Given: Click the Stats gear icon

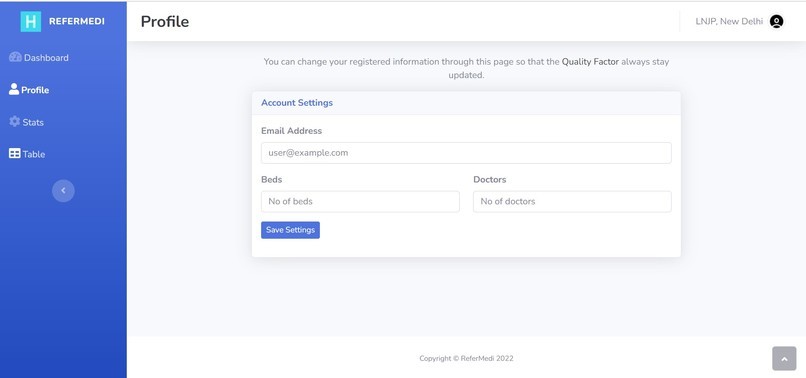Looking at the screenshot, I should pos(14,121).
